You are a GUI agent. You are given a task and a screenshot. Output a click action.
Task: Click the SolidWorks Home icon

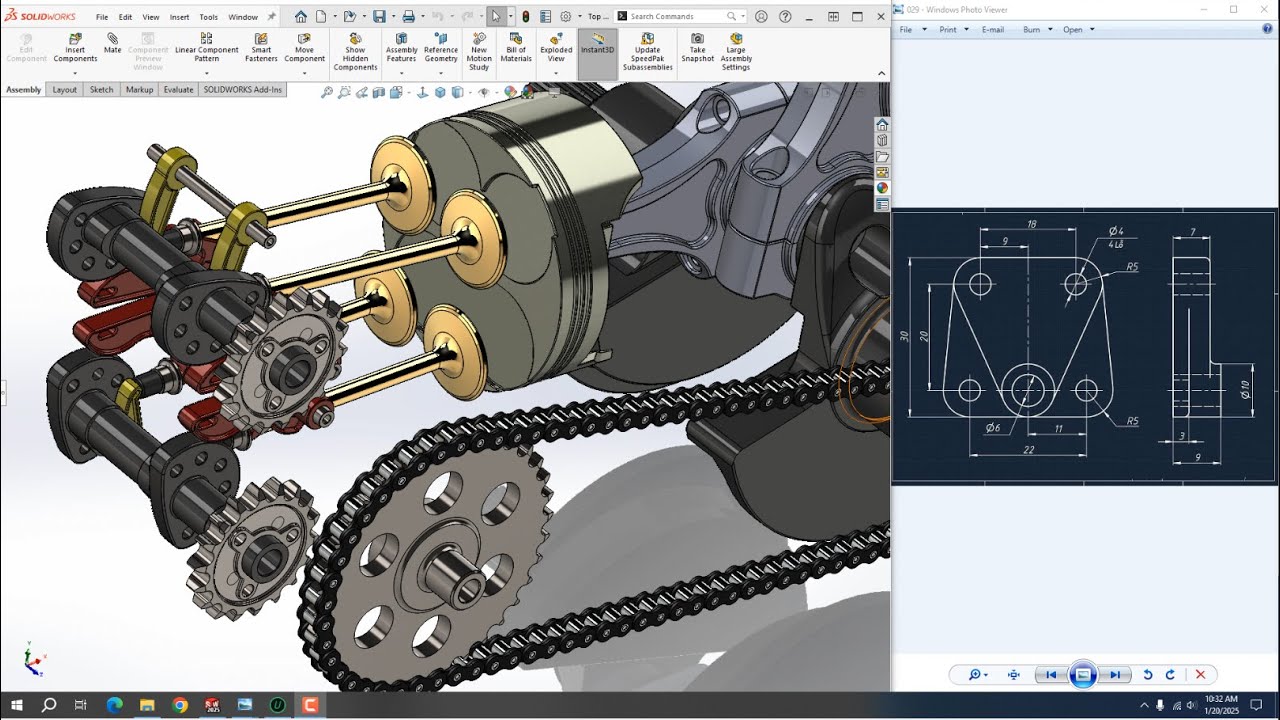coord(301,16)
